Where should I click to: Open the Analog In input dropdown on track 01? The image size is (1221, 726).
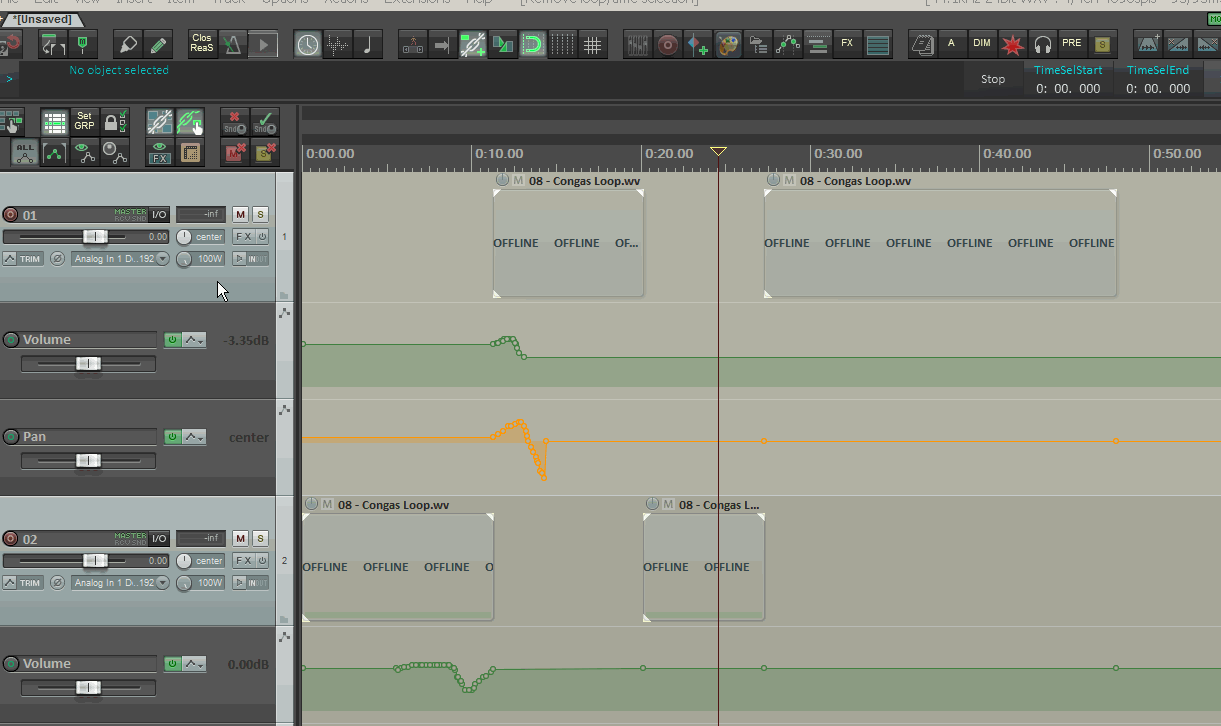coord(120,259)
